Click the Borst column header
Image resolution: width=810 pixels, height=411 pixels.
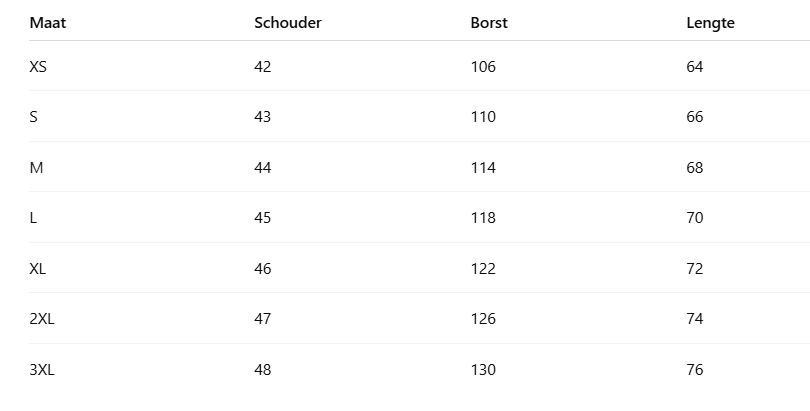489,23
